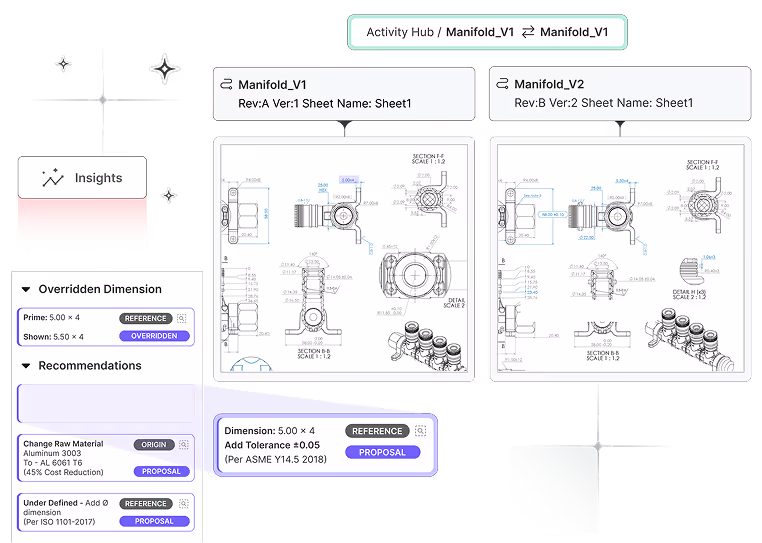Click PROPOSAL badge on Add Tolerance card
The width and height of the screenshot is (762, 543).
click(x=382, y=452)
